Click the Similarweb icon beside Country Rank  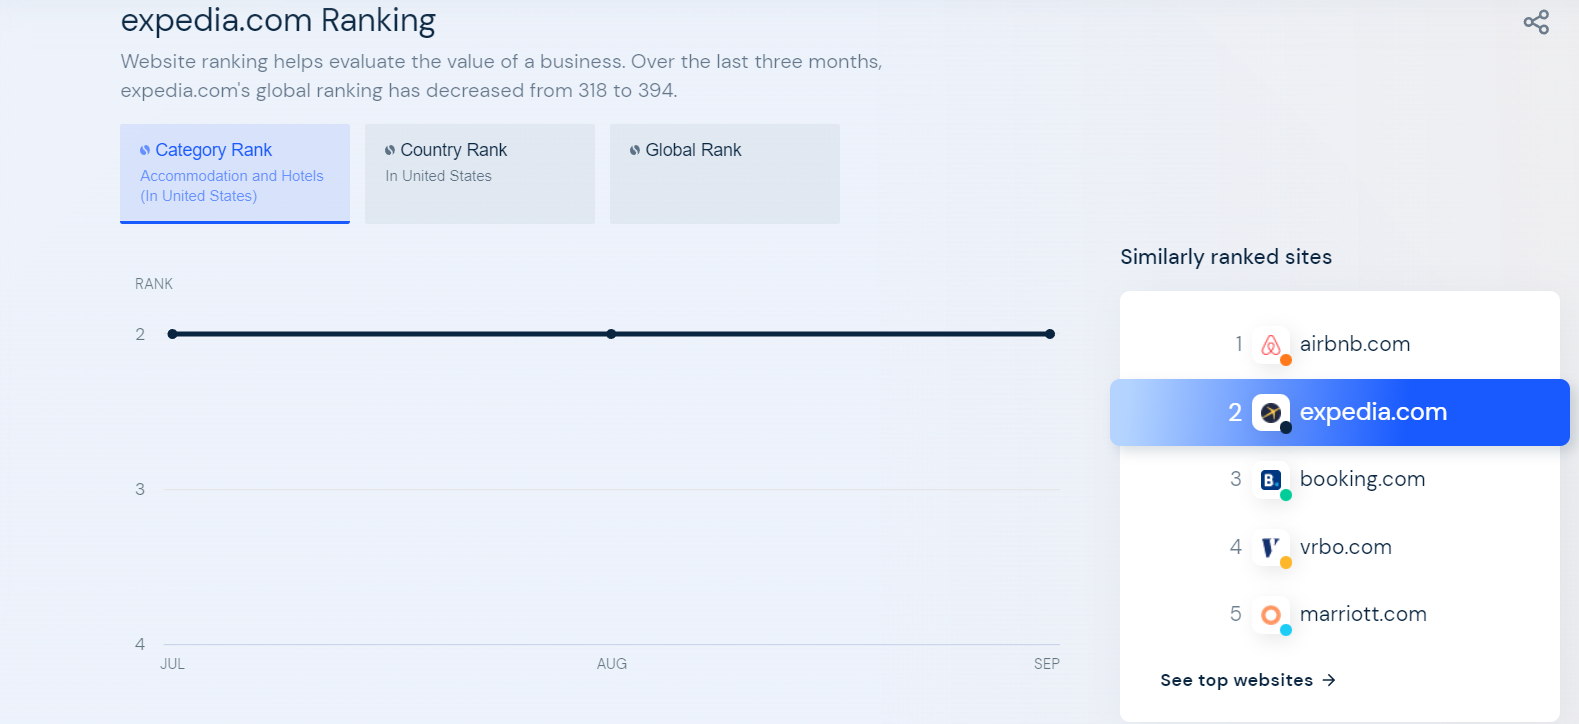[x=390, y=150]
